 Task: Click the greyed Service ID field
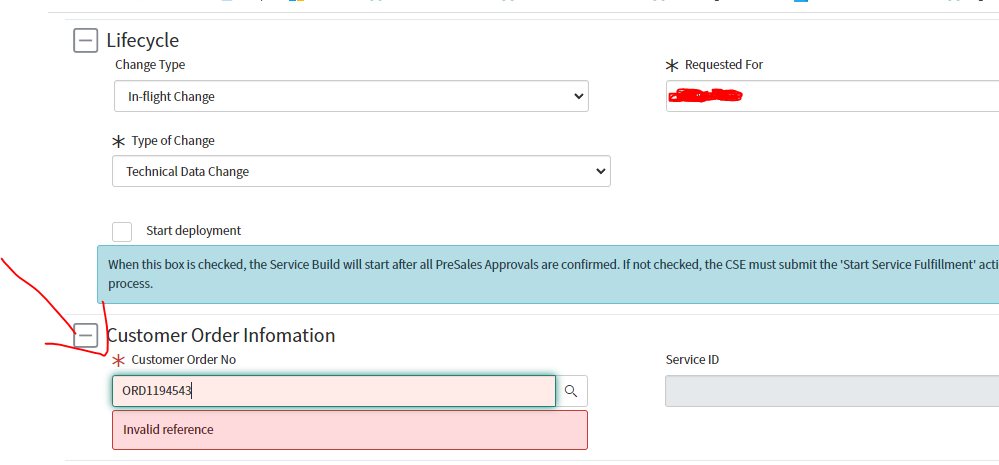pyautogui.click(x=831, y=391)
